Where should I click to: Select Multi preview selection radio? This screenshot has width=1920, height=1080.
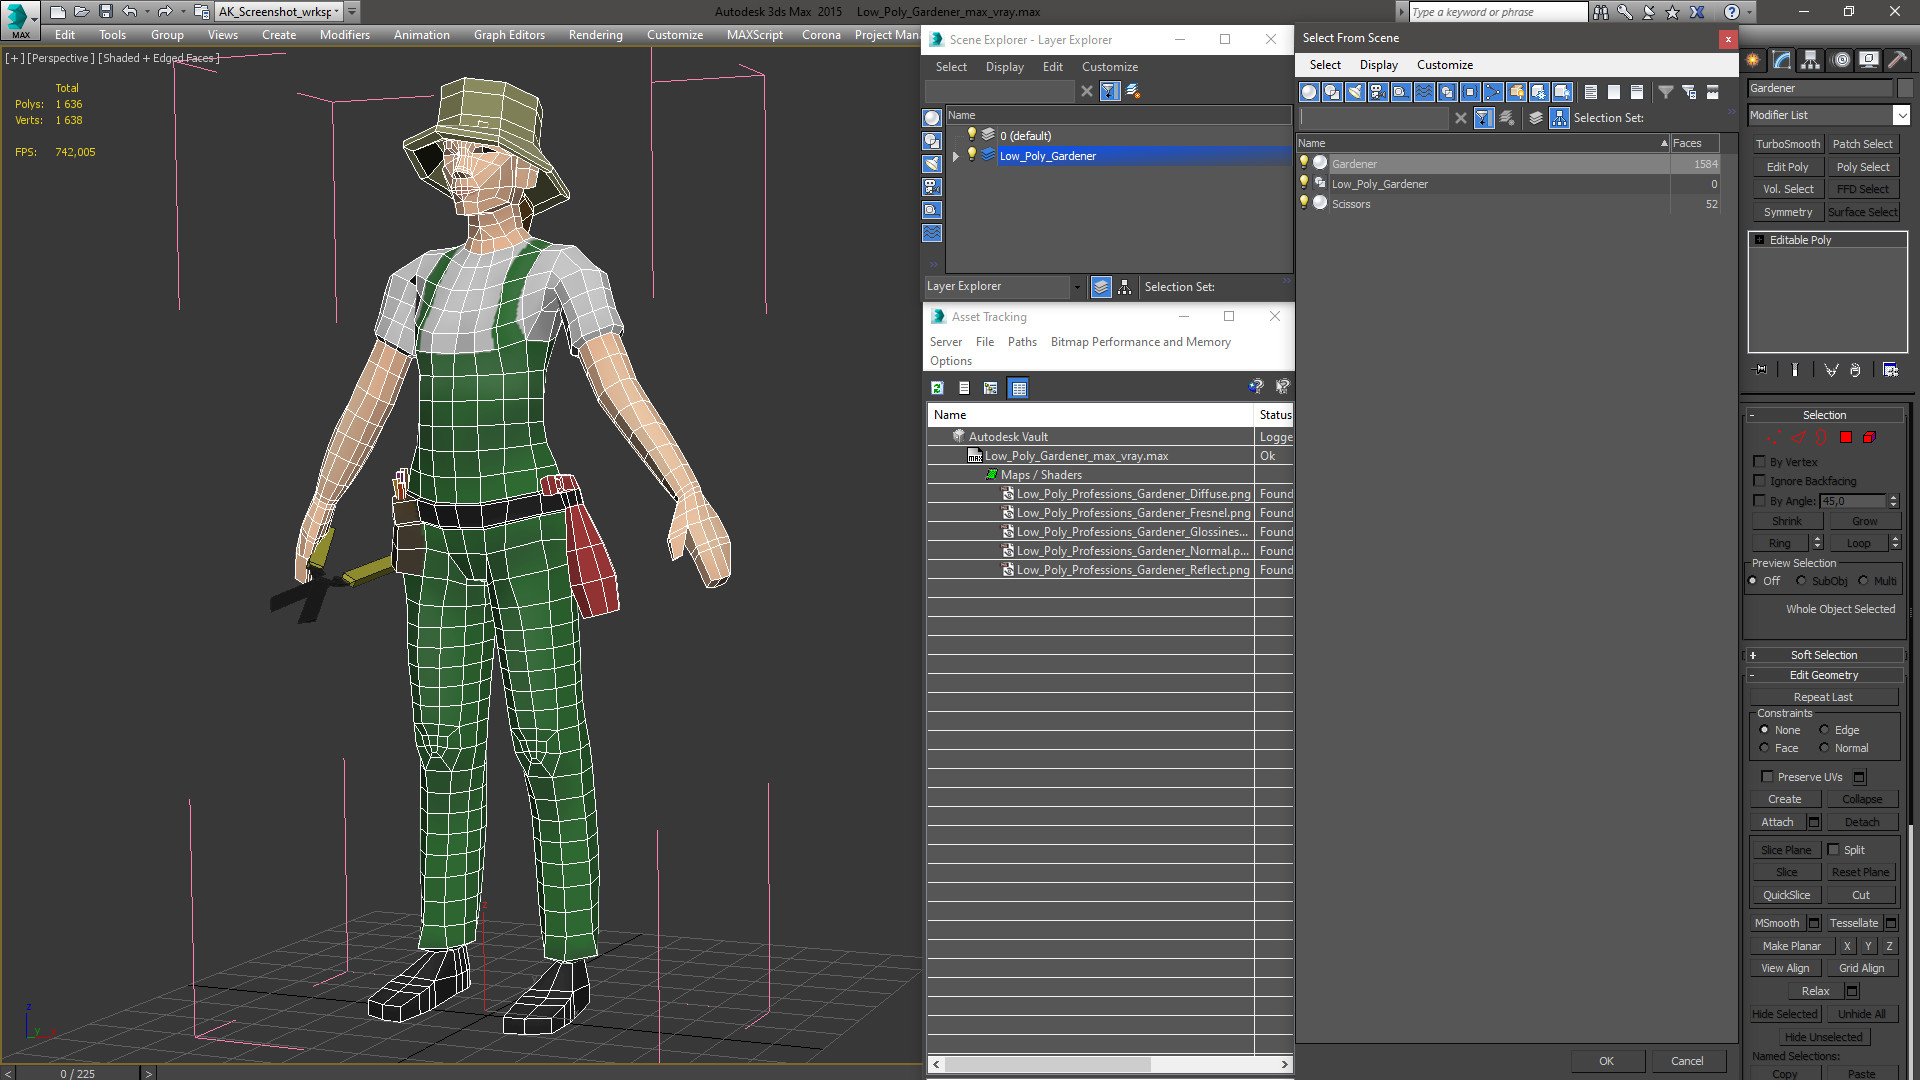[x=1863, y=581]
